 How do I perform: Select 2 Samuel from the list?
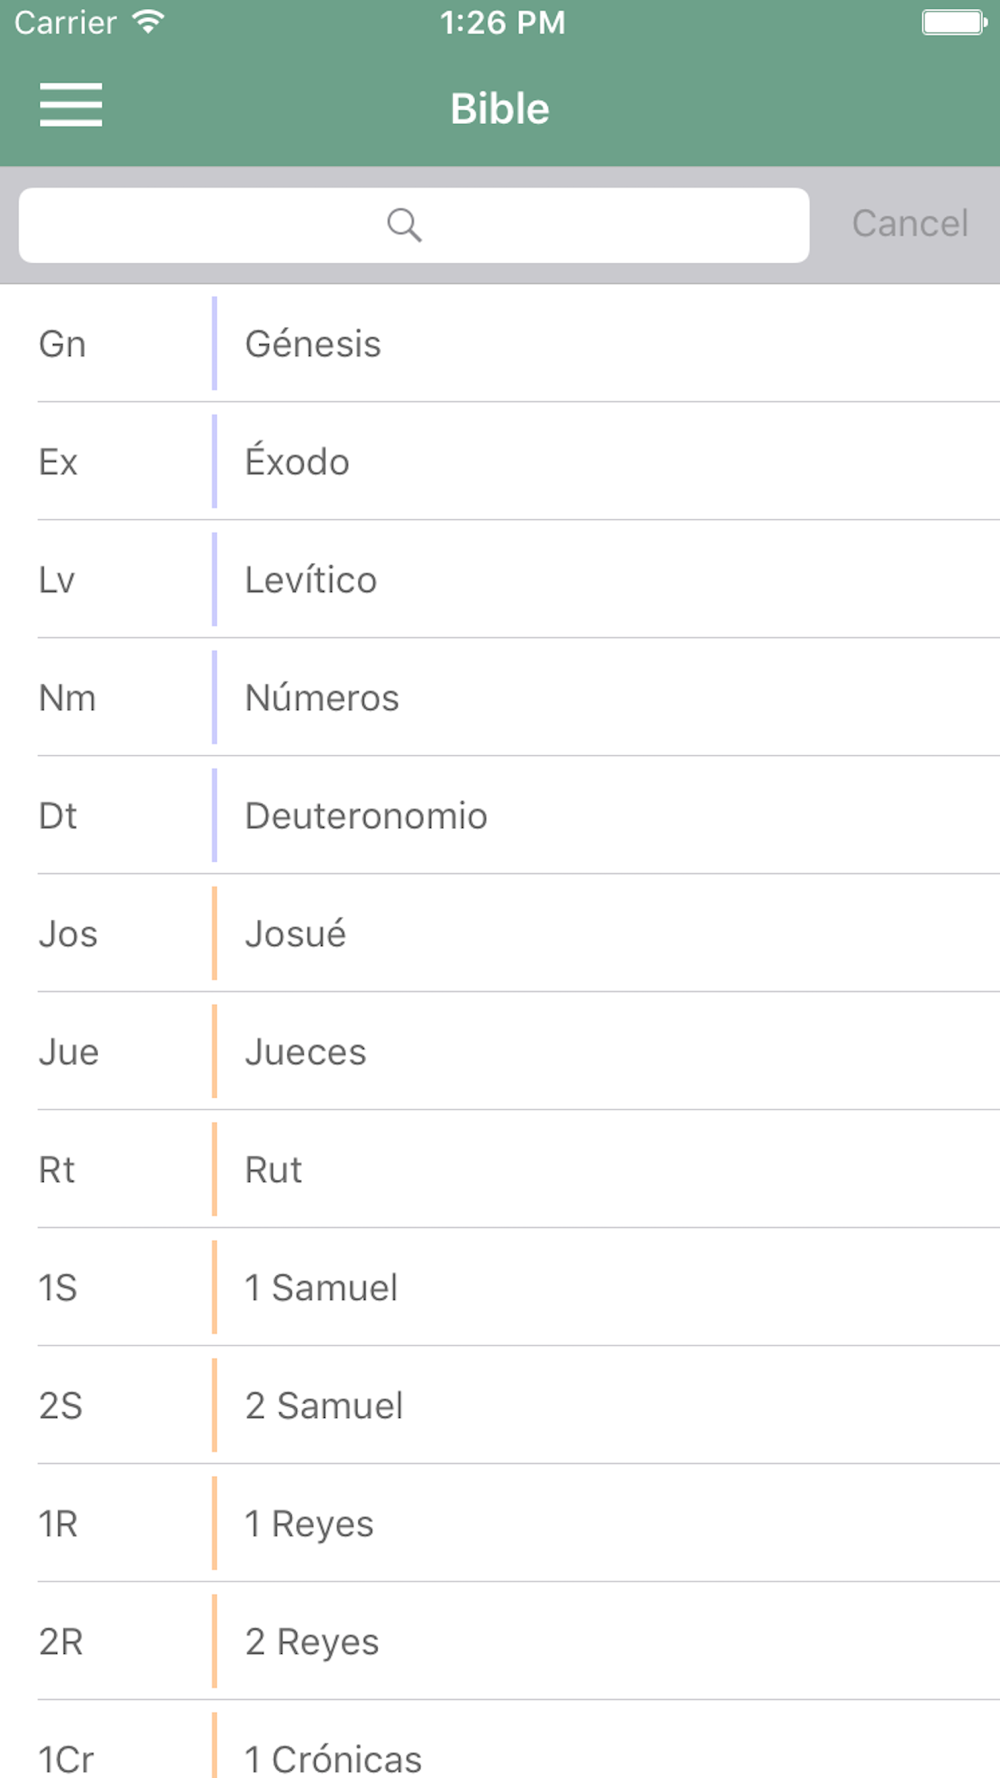click(500, 1406)
